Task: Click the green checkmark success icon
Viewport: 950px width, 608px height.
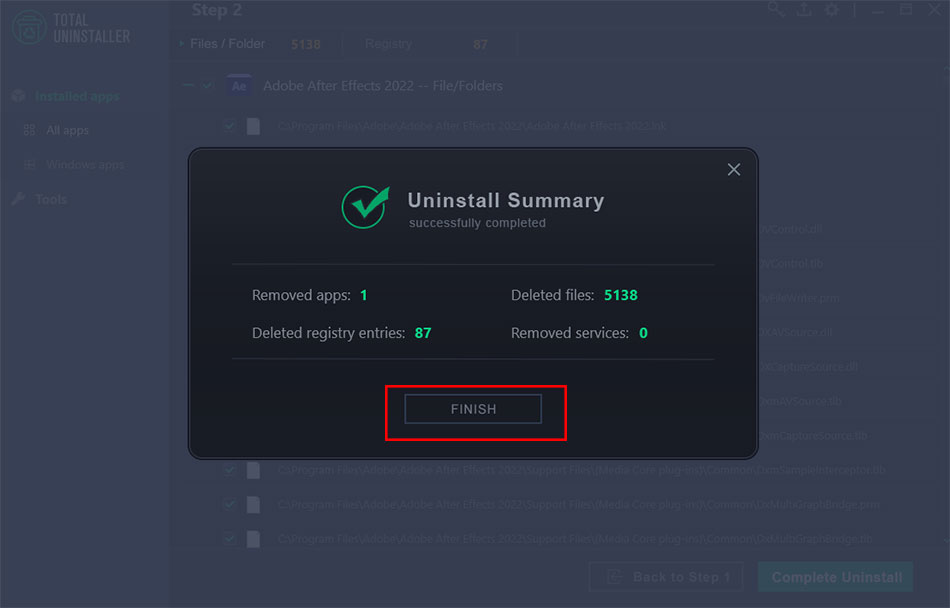Action: (x=365, y=207)
